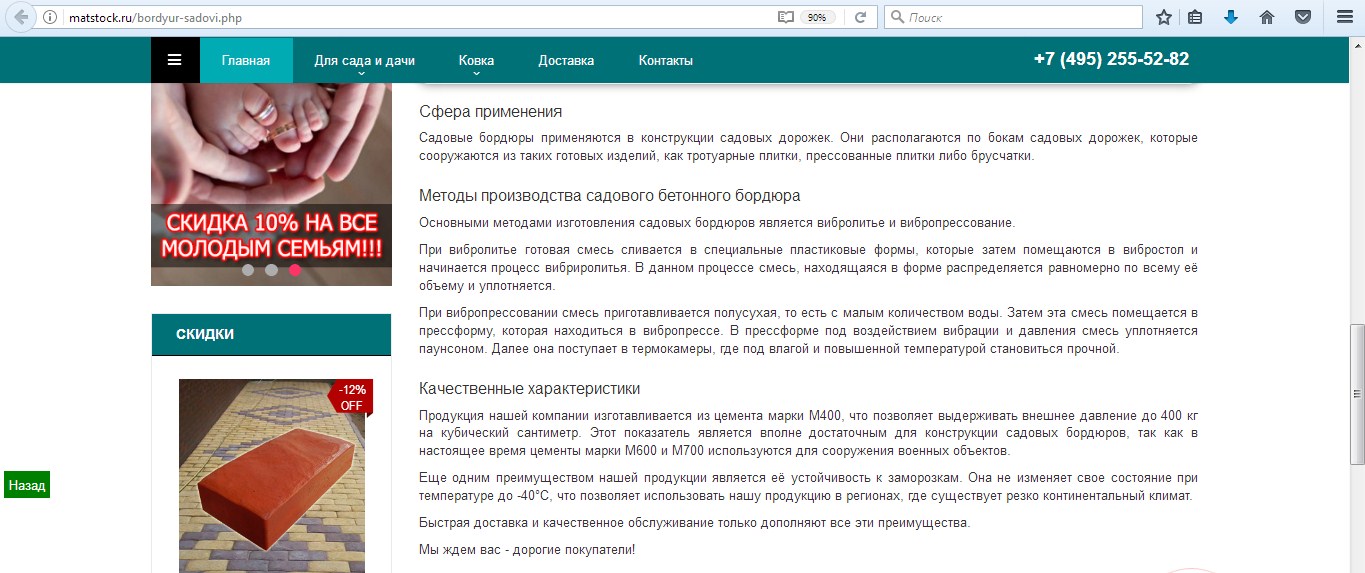Click the СКИДКИ section header
Screen dimensions: 1365x573
tap(271, 334)
